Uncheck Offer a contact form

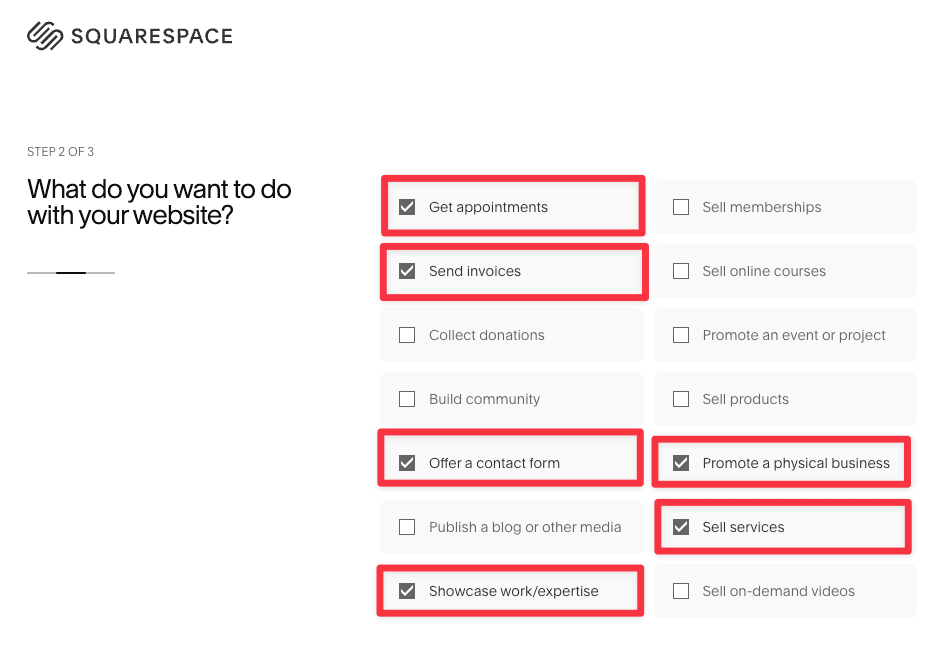[406, 462]
